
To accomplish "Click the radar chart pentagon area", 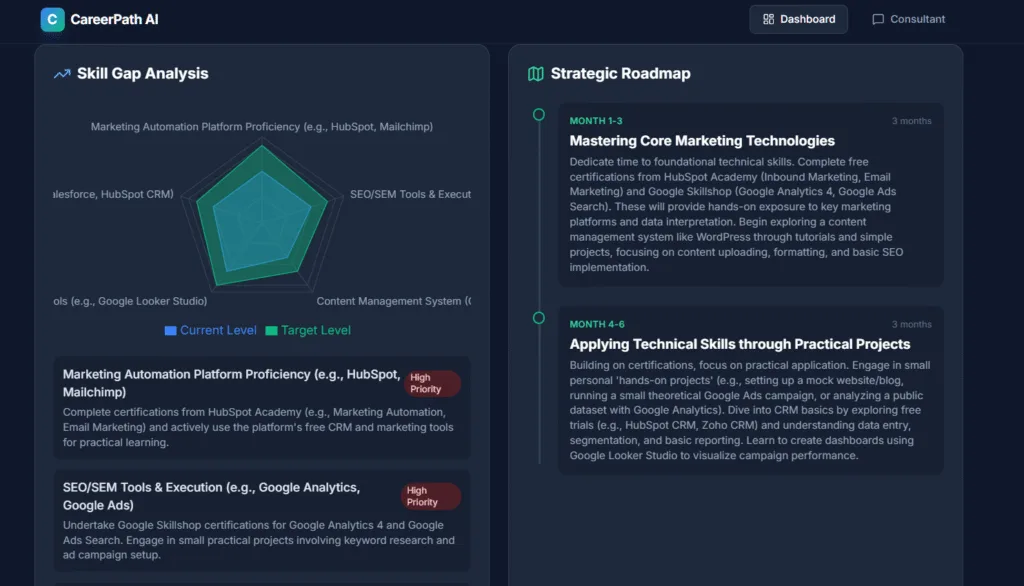I will tap(260, 220).
